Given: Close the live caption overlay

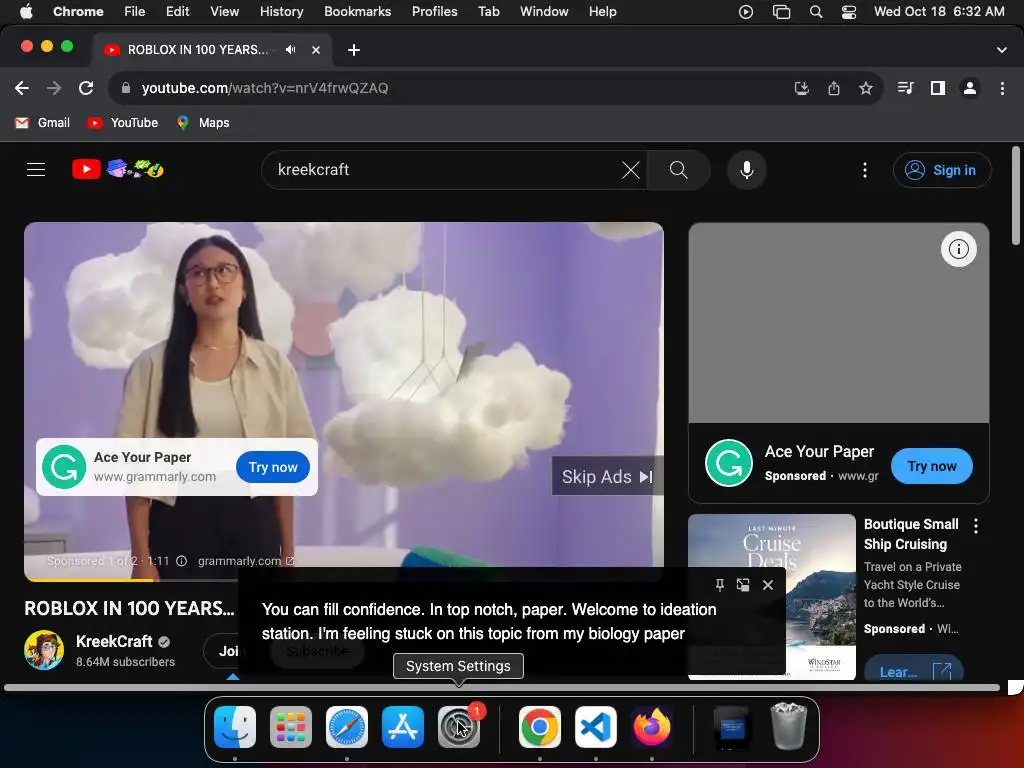Looking at the screenshot, I should (x=768, y=585).
